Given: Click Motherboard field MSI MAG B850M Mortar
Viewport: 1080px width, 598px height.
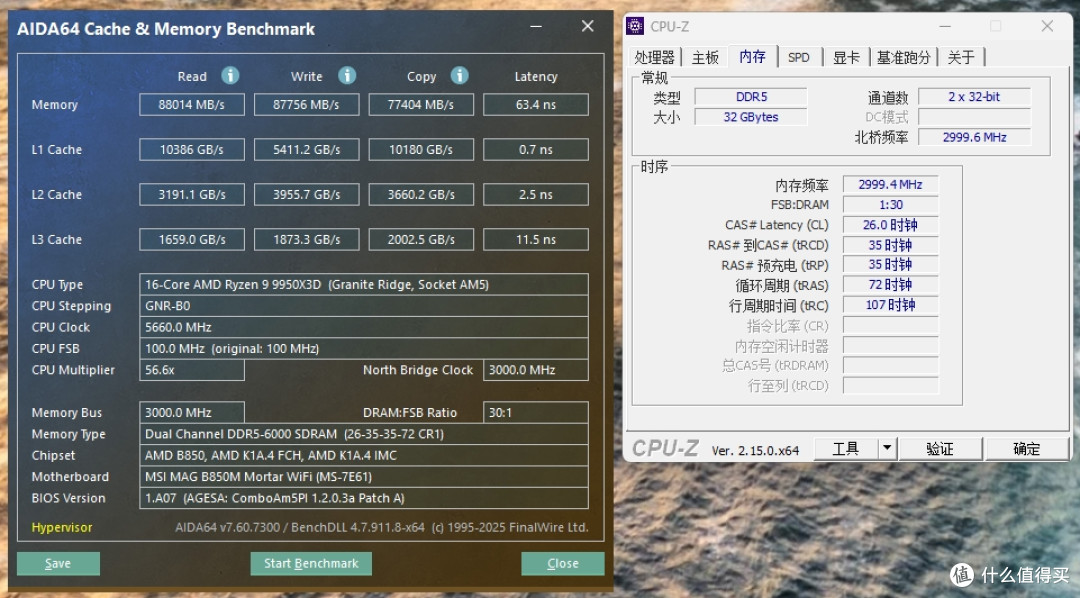Looking at the screenshot, I should coord(364,477).
